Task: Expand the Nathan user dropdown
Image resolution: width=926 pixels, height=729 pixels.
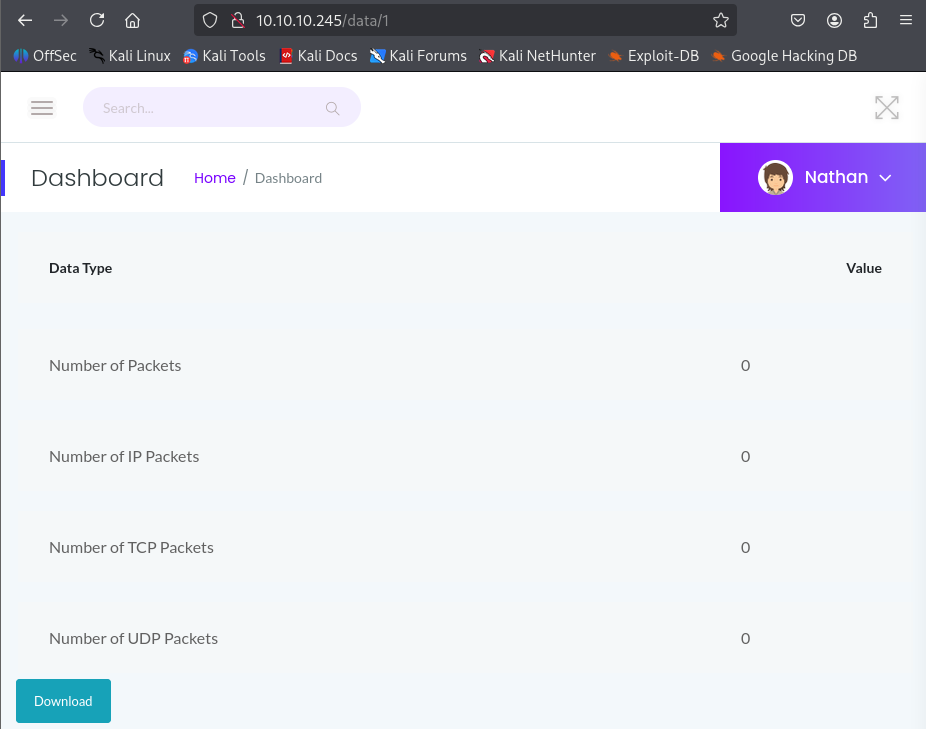Action: click(885, 178)
